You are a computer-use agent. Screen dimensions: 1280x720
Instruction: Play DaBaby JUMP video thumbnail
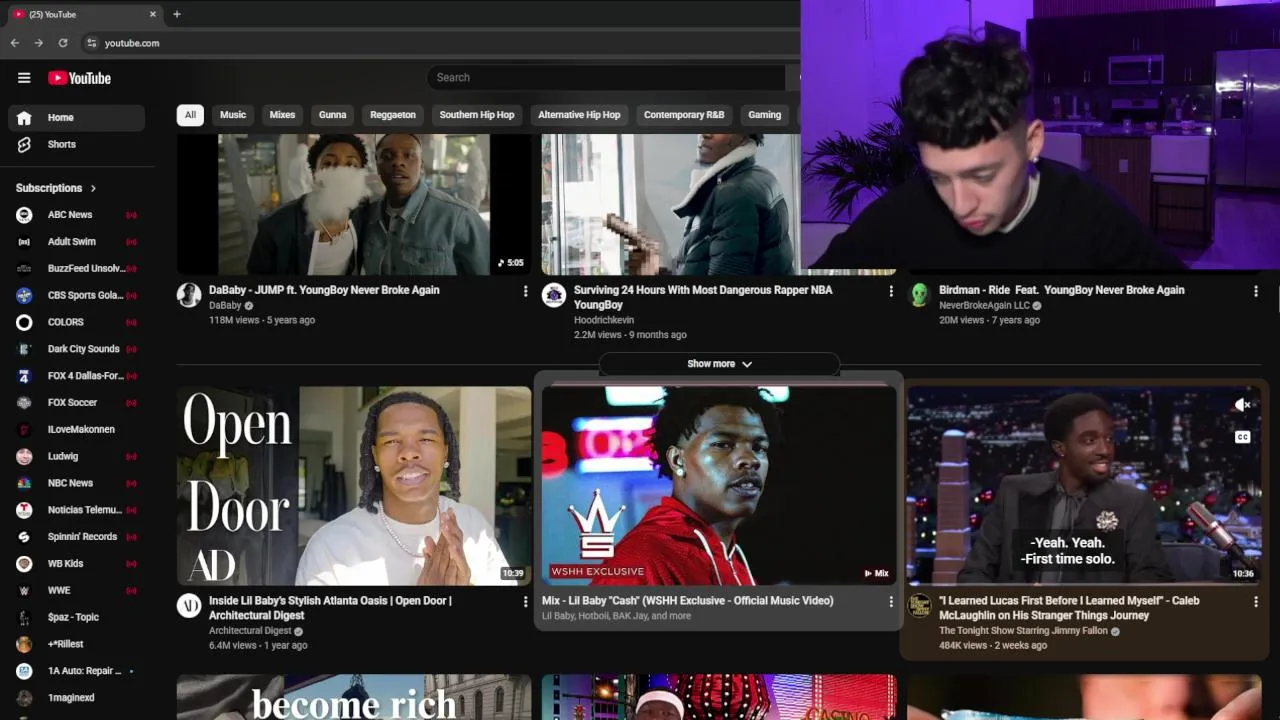[x=354, y=204]
